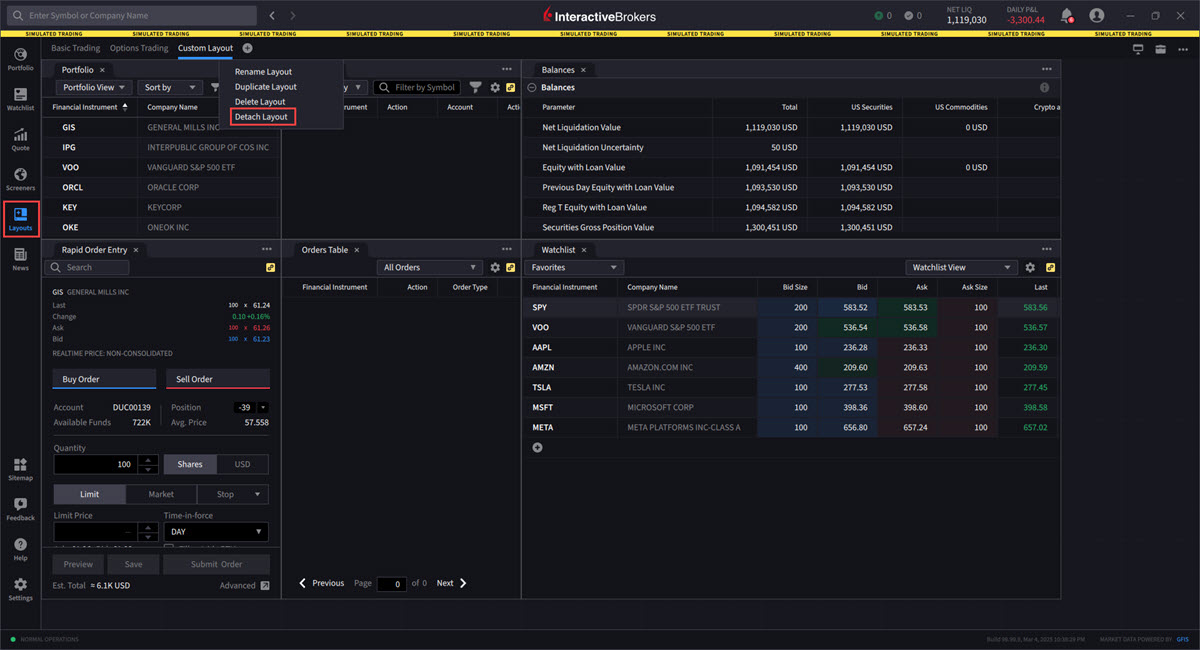
Task: Open the Balances panel three-dot menu
Action: coord(1047,69)
